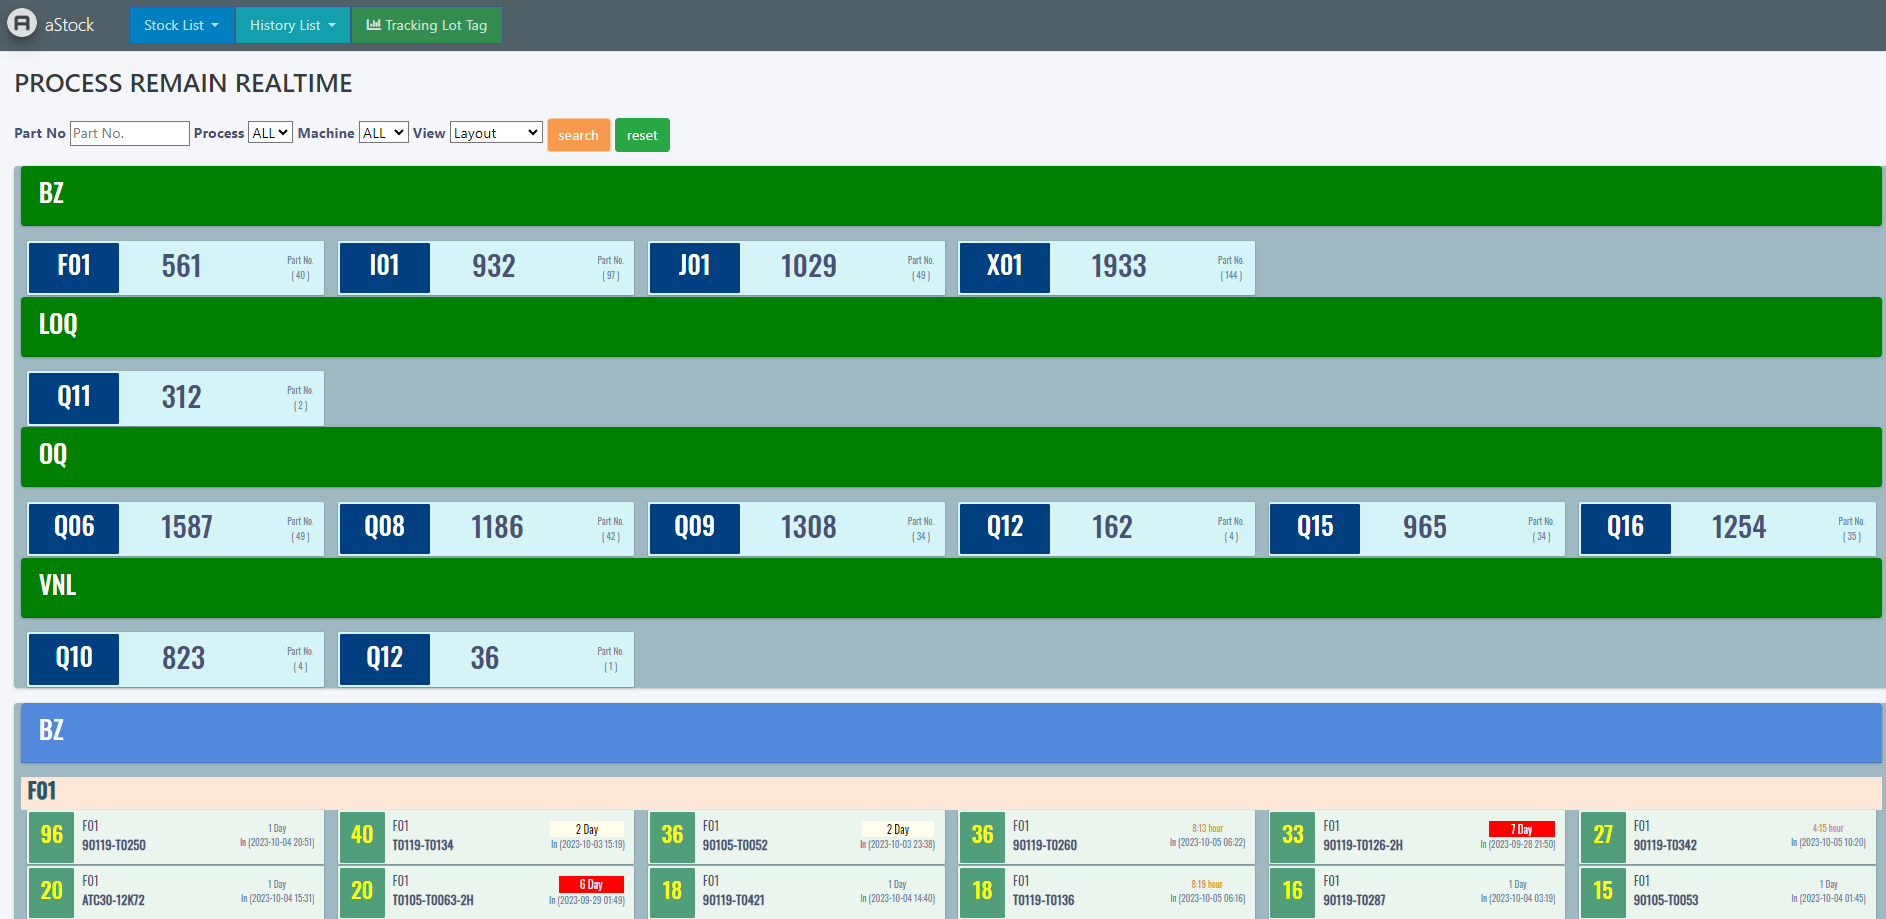Open lot card 90119-T0126-2H with 7 Day tag

[x=1416, y=837]
